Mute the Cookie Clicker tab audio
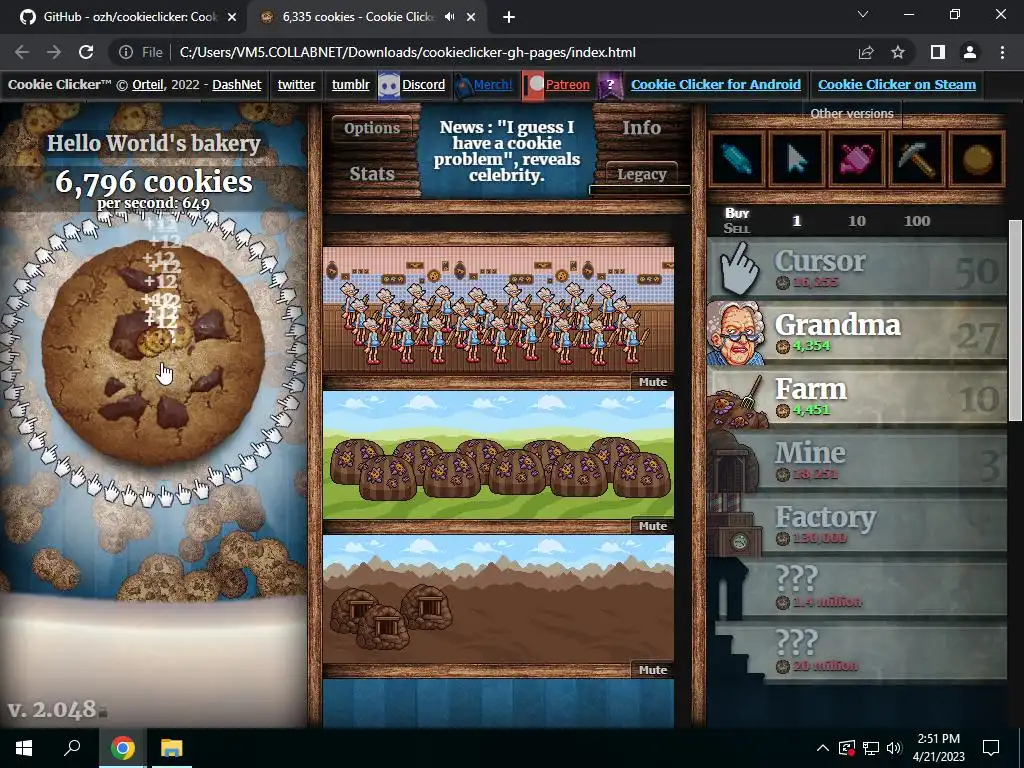The height and width of the screenshot is (768, 1024). 449,17
